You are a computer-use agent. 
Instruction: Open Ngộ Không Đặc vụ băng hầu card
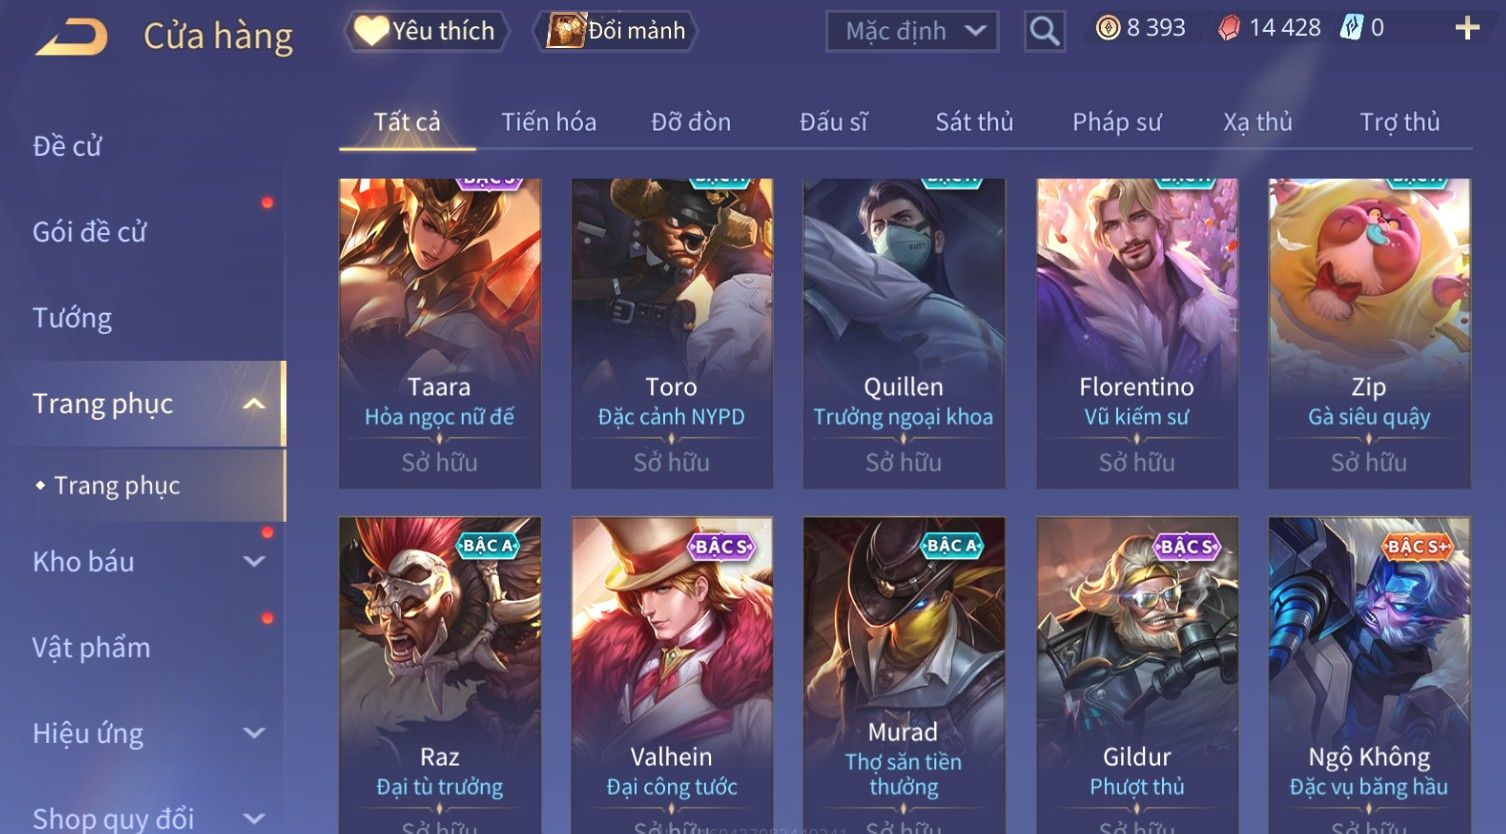point(1369,675)
